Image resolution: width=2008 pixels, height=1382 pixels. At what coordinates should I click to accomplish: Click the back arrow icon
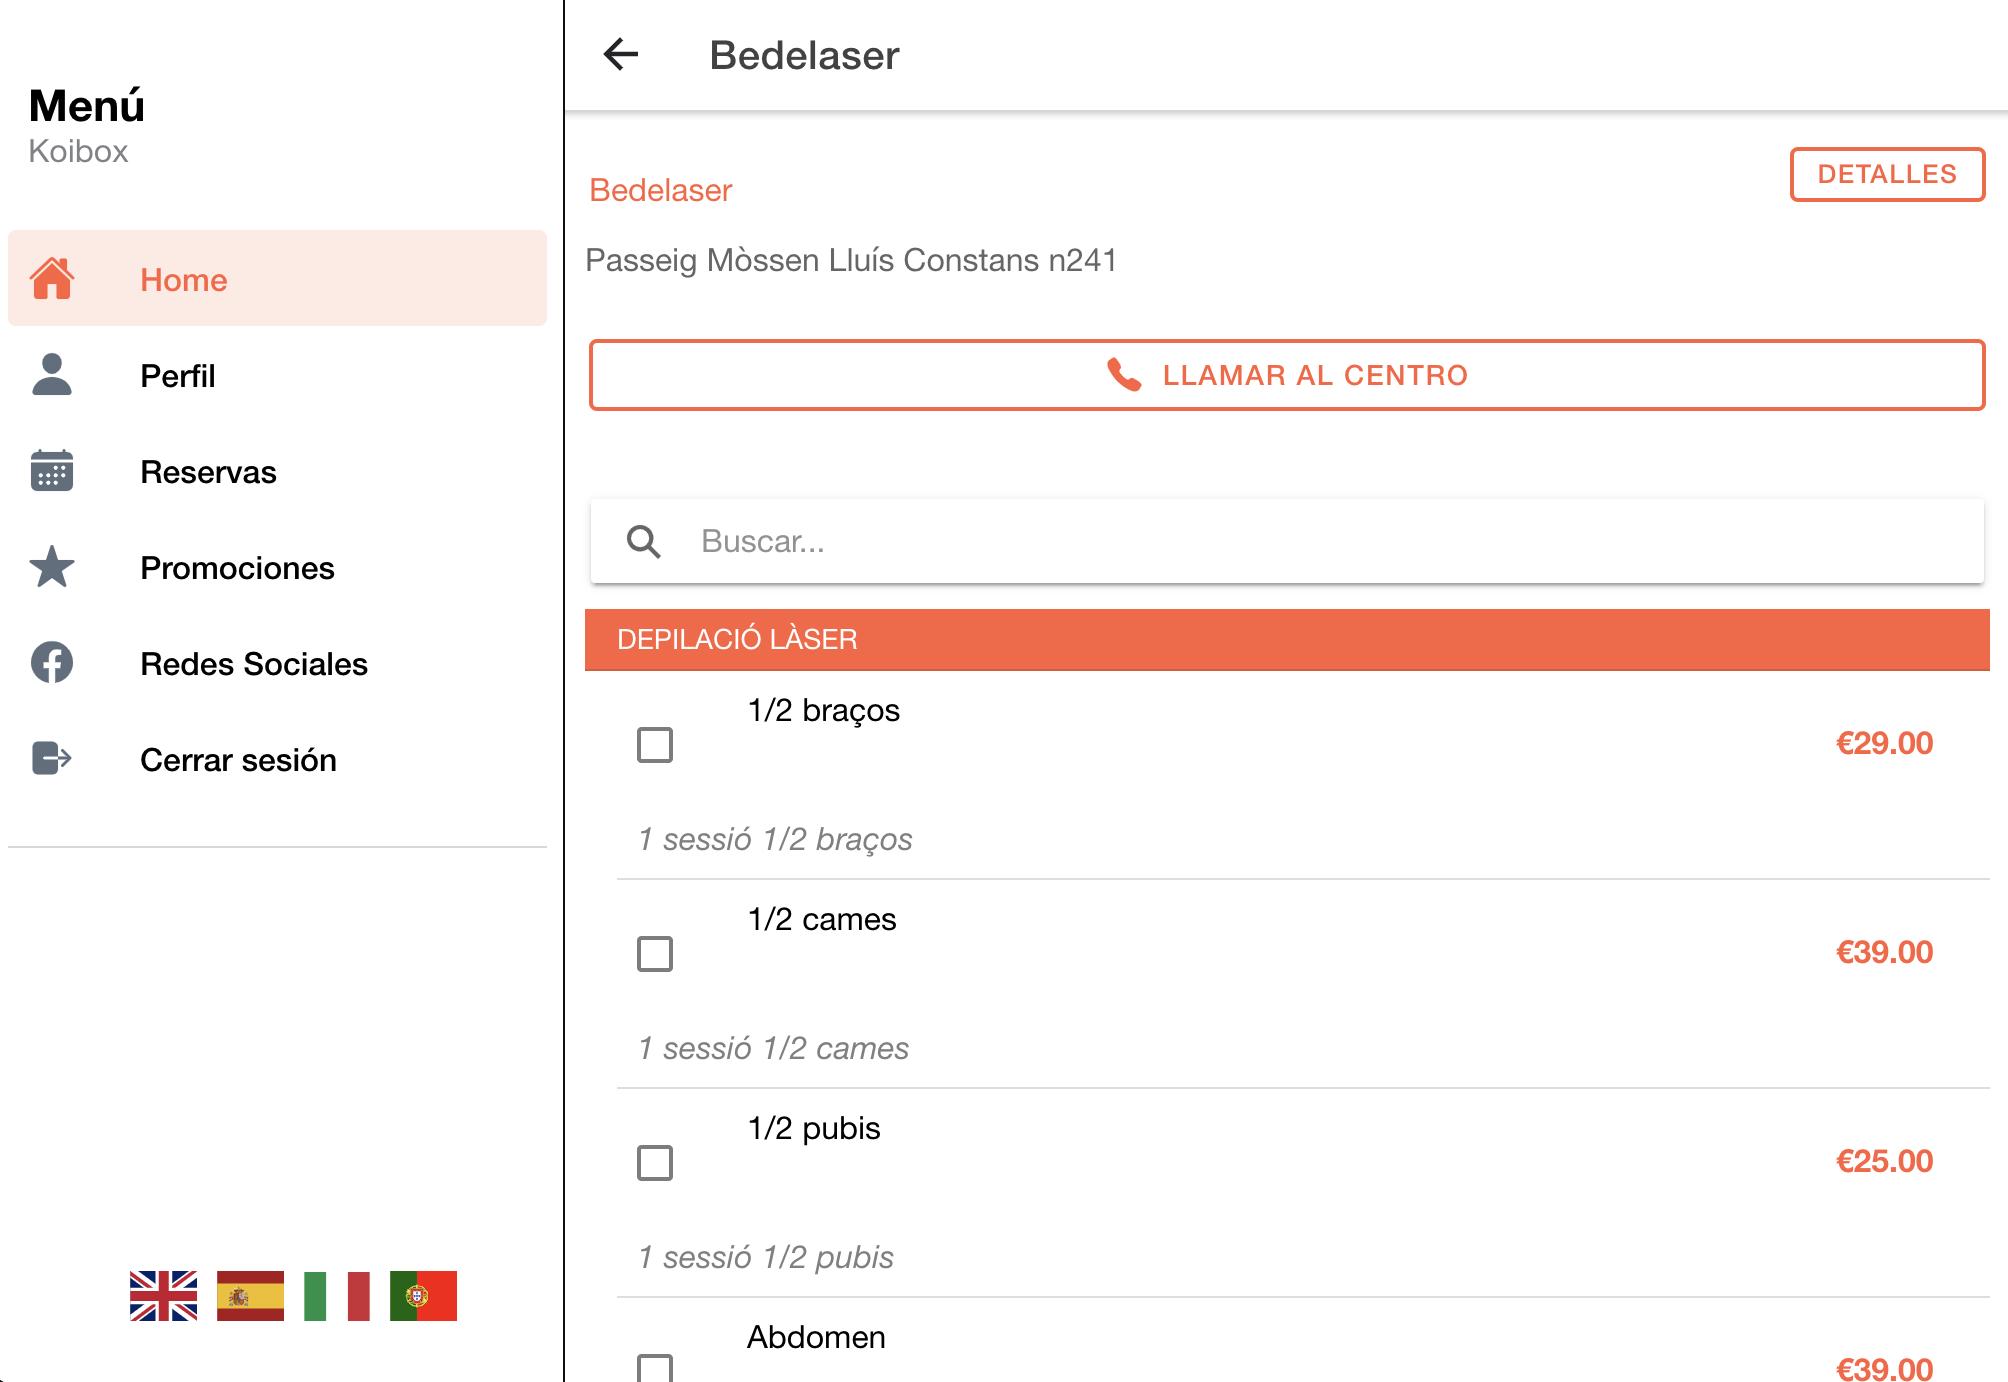click(x=621, y=54)
